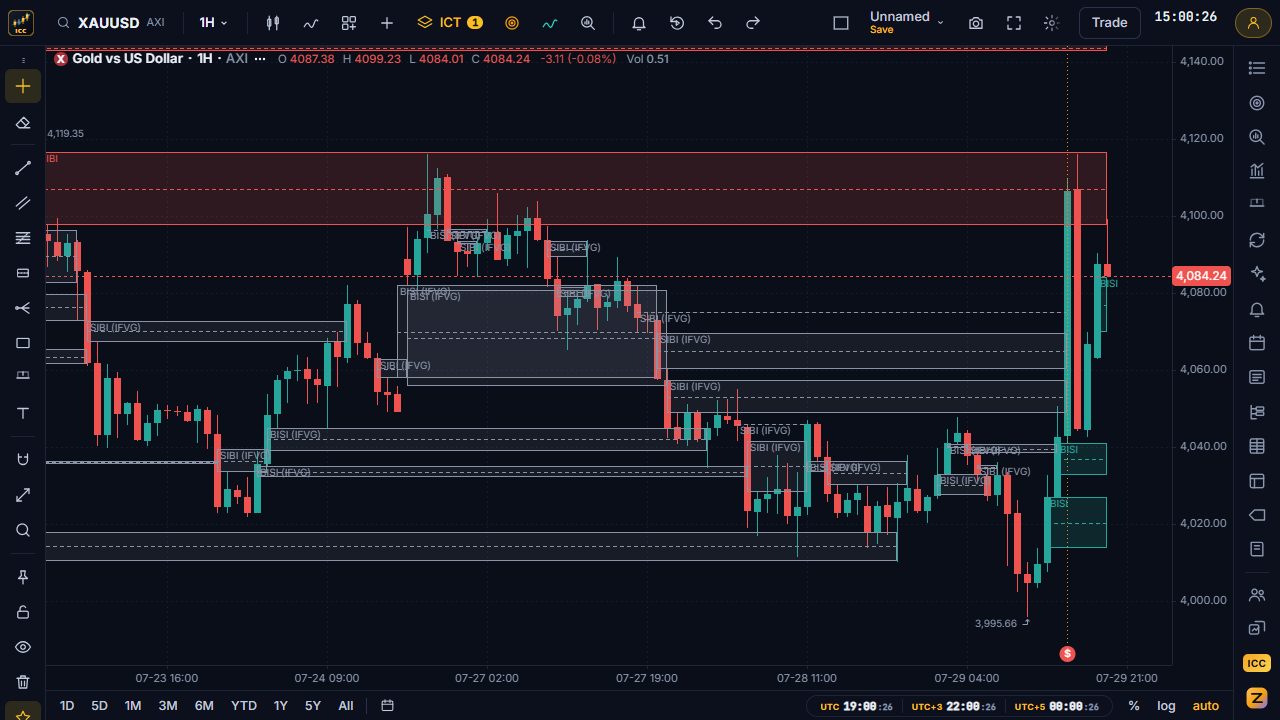Set range to 1D

pyautogui.click(x=67, y=705)
